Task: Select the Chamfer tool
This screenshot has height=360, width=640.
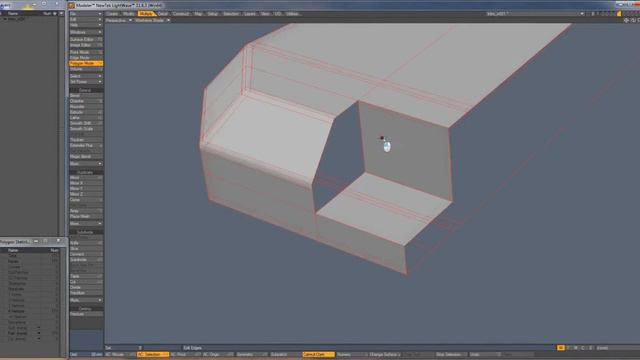Action: (x=86, y=101)
